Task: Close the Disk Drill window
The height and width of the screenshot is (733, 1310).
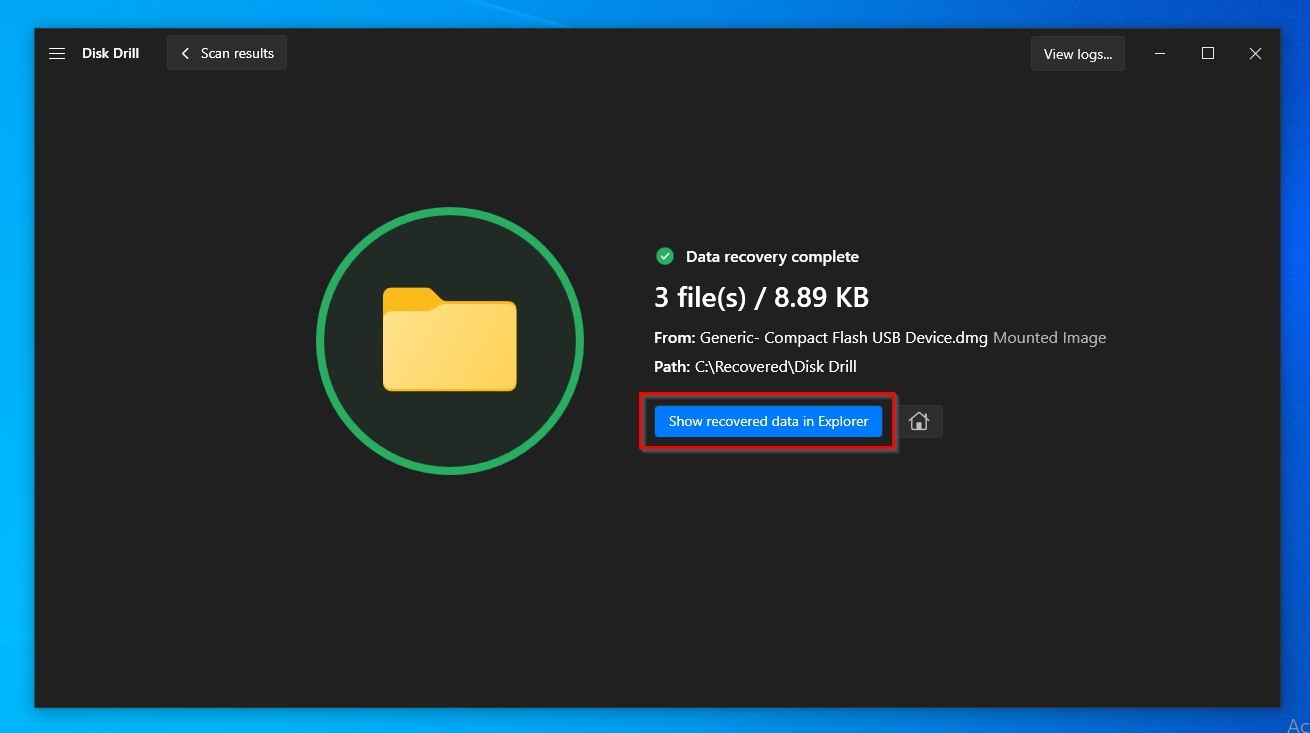Action: [1255, 53]
